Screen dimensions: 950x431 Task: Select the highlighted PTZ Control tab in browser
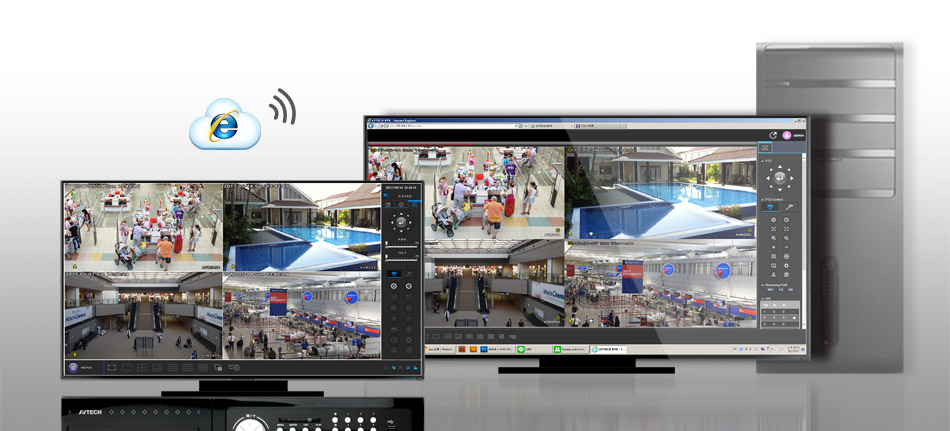pyautogui.click(x=770, y=208)
